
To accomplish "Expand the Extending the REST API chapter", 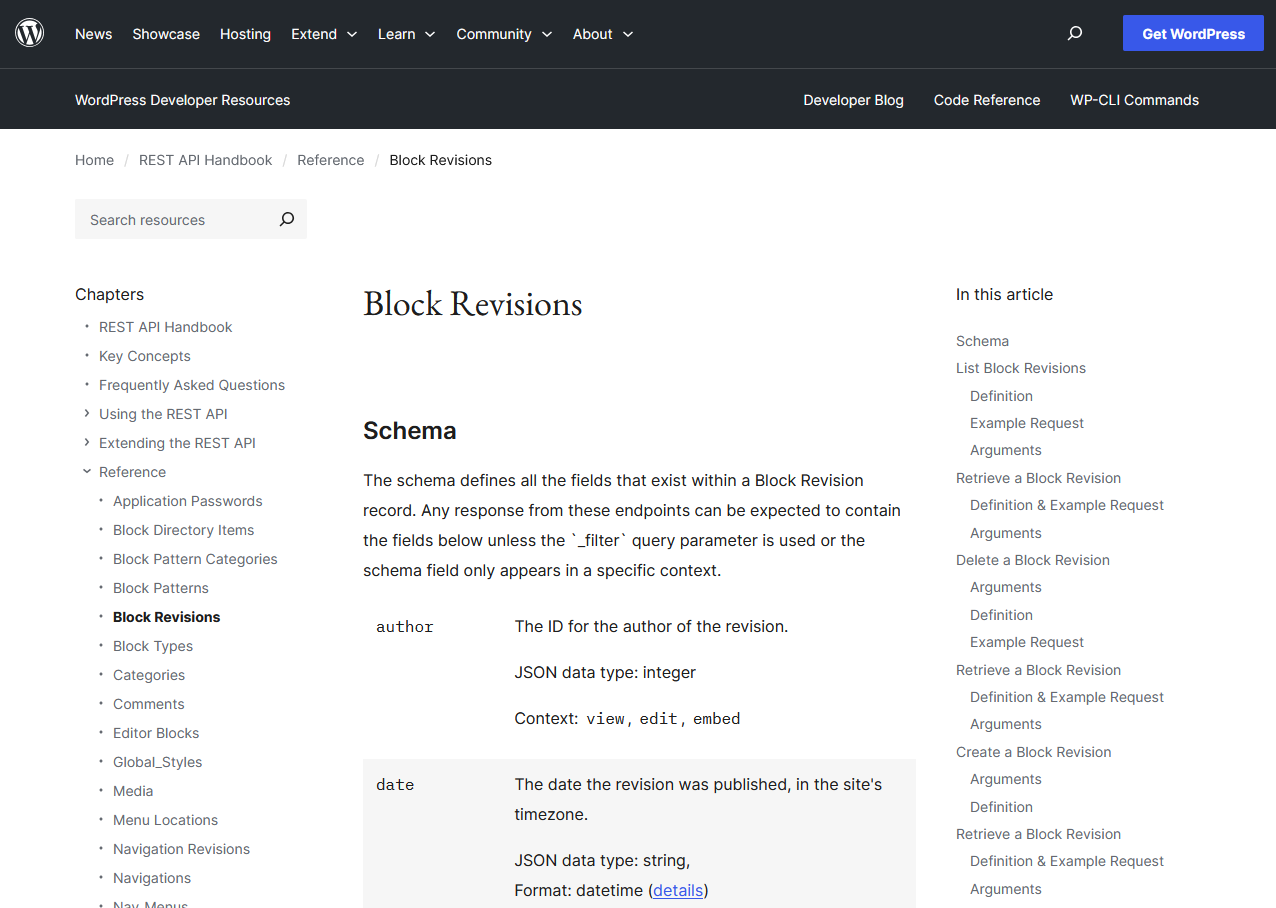I will (x=87, y=443).
